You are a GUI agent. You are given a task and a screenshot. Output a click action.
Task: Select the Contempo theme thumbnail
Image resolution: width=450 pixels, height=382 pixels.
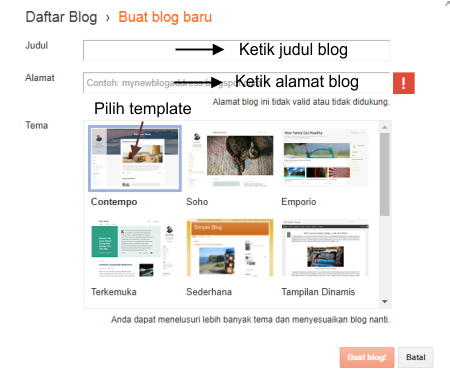coord(135,158)
